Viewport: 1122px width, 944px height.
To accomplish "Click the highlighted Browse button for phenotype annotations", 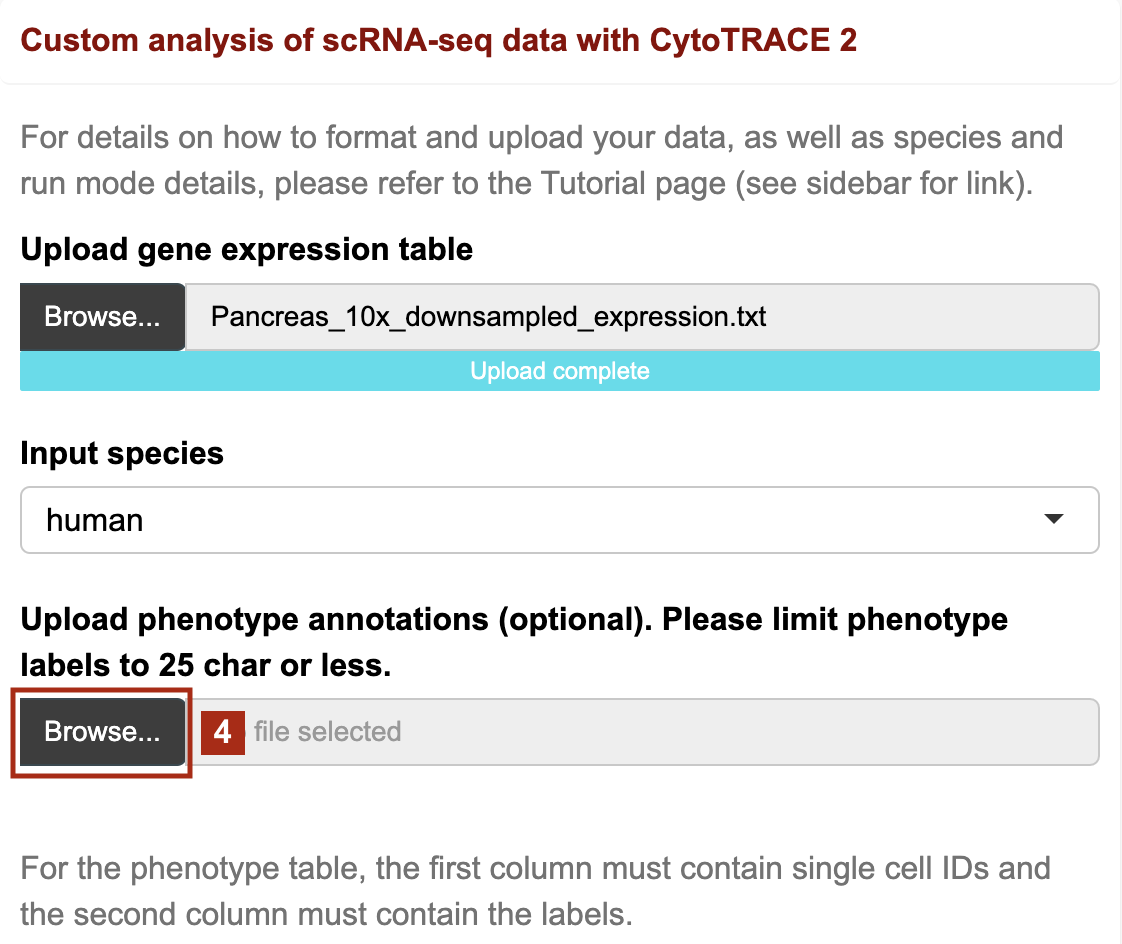I will click(100, 731).
